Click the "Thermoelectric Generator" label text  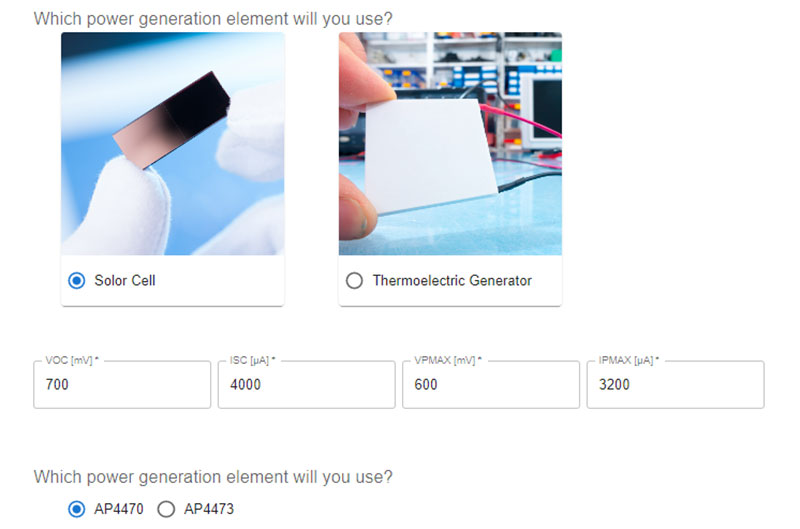point(452,281)
